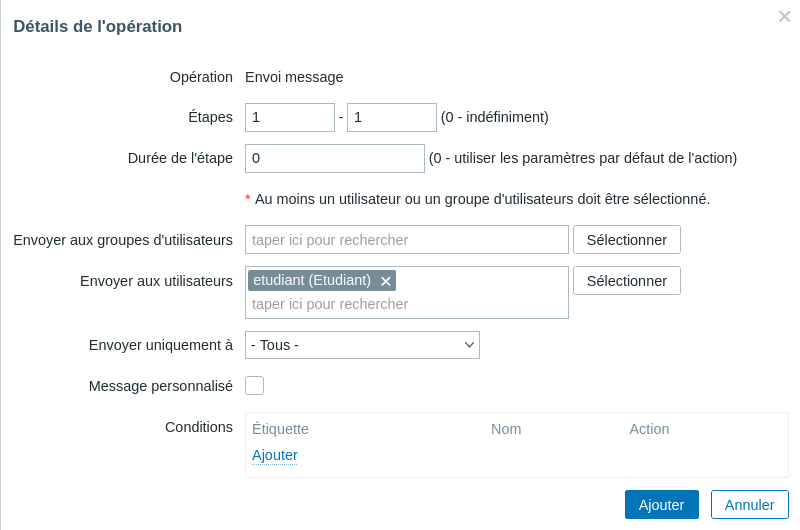Viewport: 800px width, 530px height.
Task: Open the Envoyer uniquement à dropdown
Action: coord(362,345)
